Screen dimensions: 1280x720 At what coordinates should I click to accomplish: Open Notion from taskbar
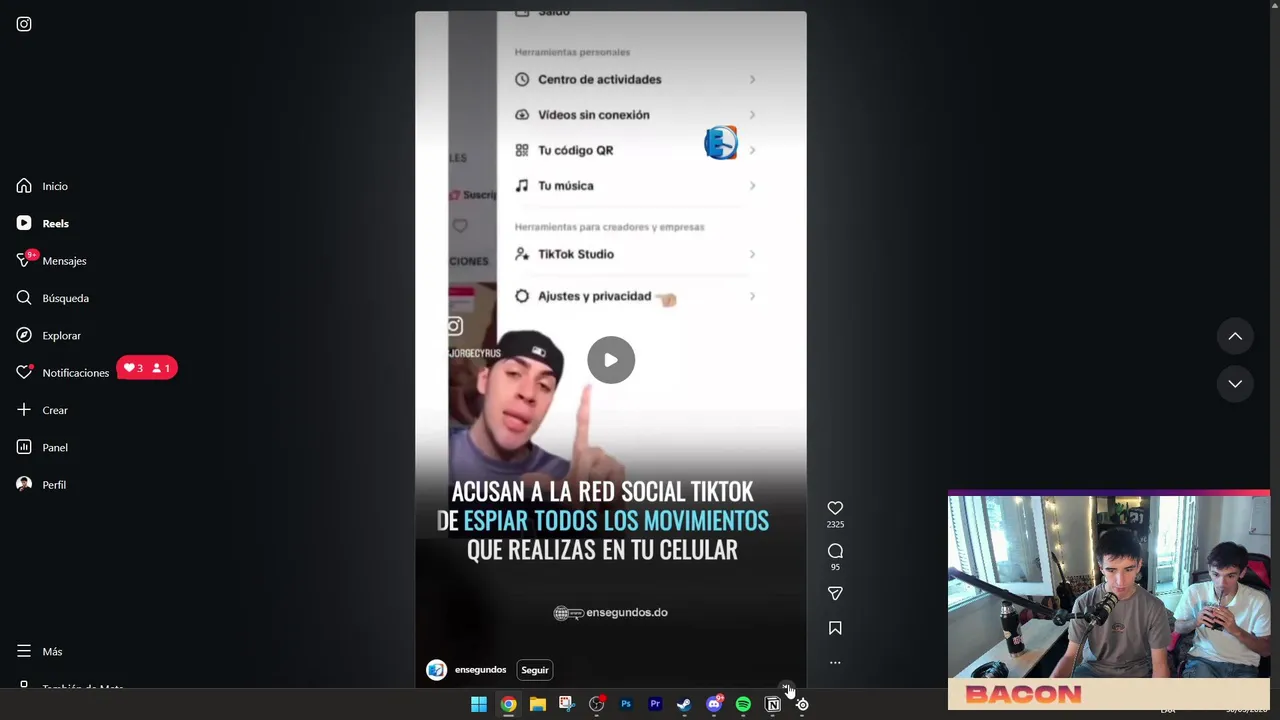(x=772, y=704)
